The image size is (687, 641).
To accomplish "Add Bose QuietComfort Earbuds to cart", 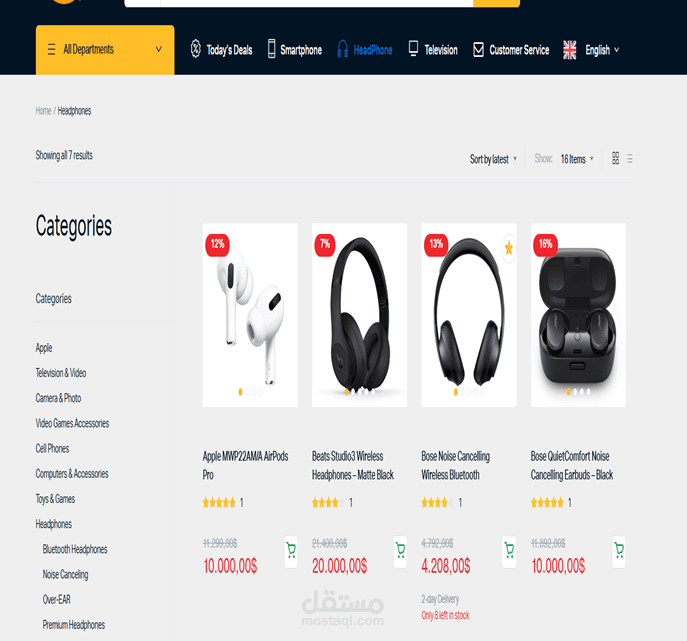I will tap(619, 552).
